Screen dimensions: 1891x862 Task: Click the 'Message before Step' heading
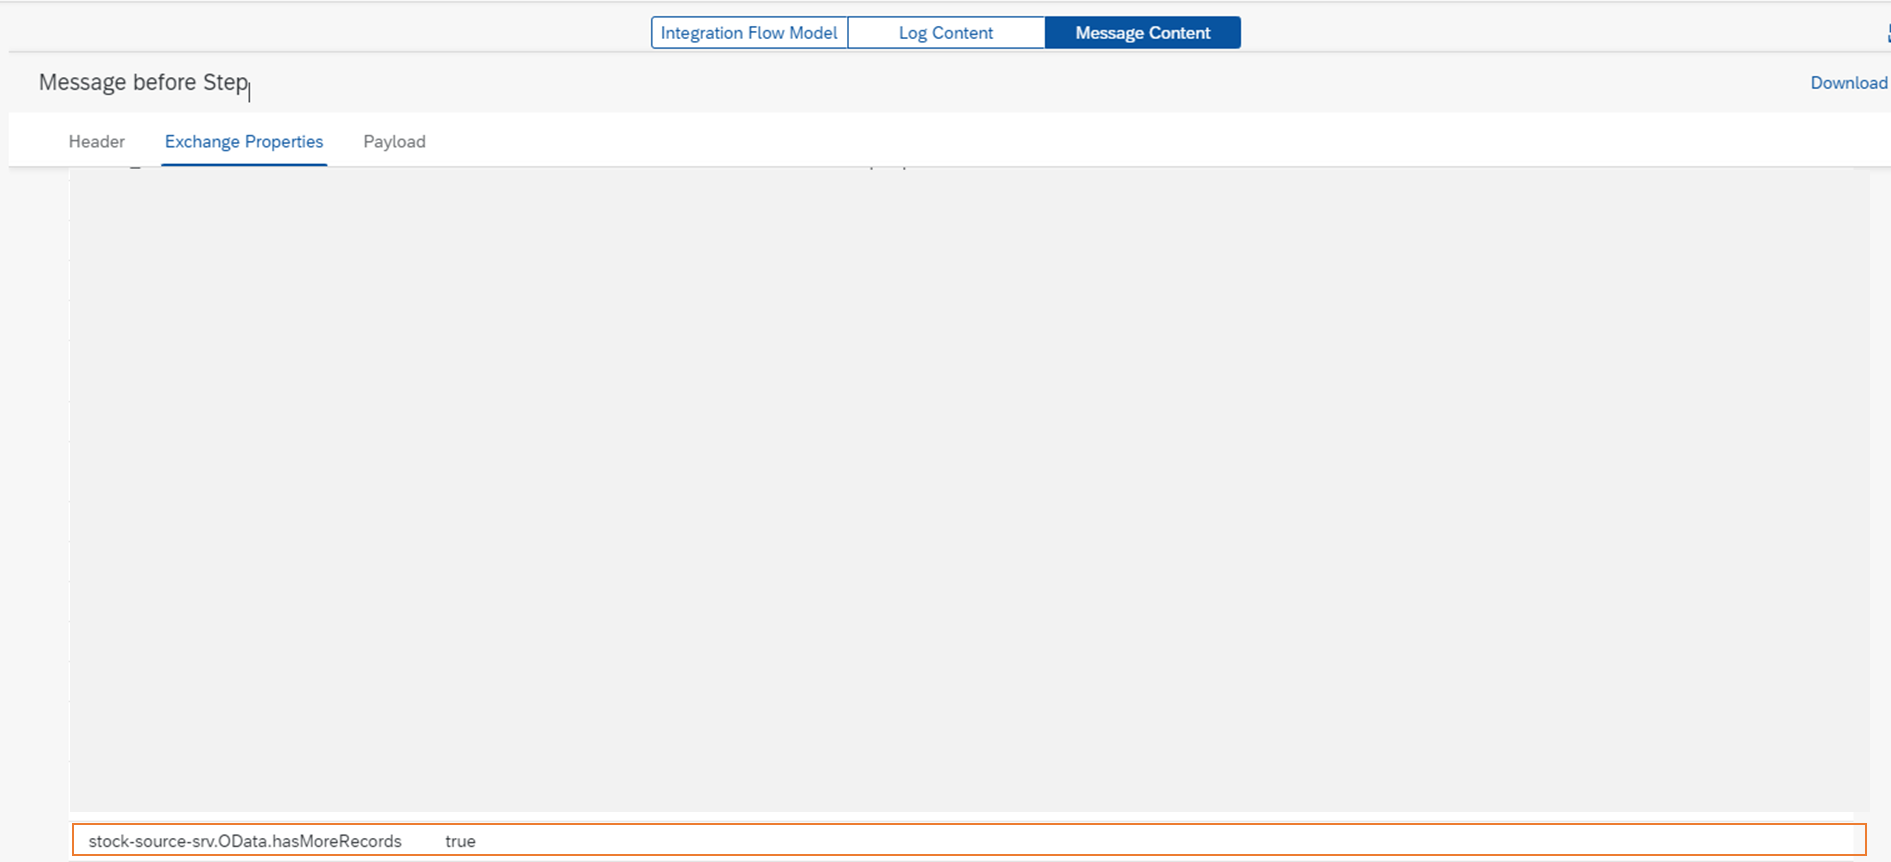pos(143,82)
